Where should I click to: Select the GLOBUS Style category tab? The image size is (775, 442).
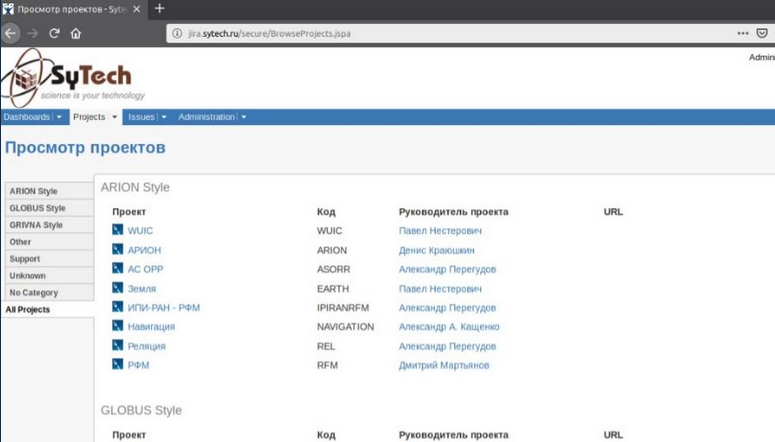tap(37, 208)
